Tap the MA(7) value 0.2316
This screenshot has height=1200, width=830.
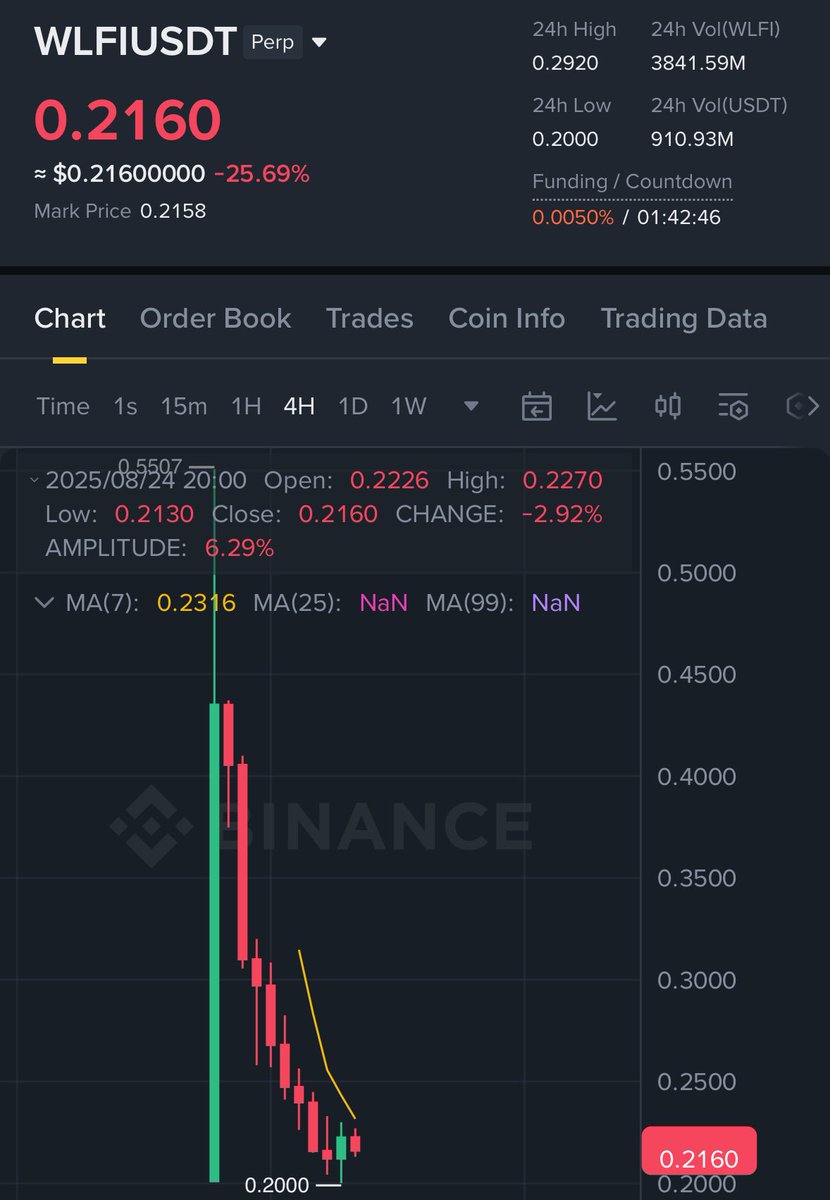tap(196, 602)
